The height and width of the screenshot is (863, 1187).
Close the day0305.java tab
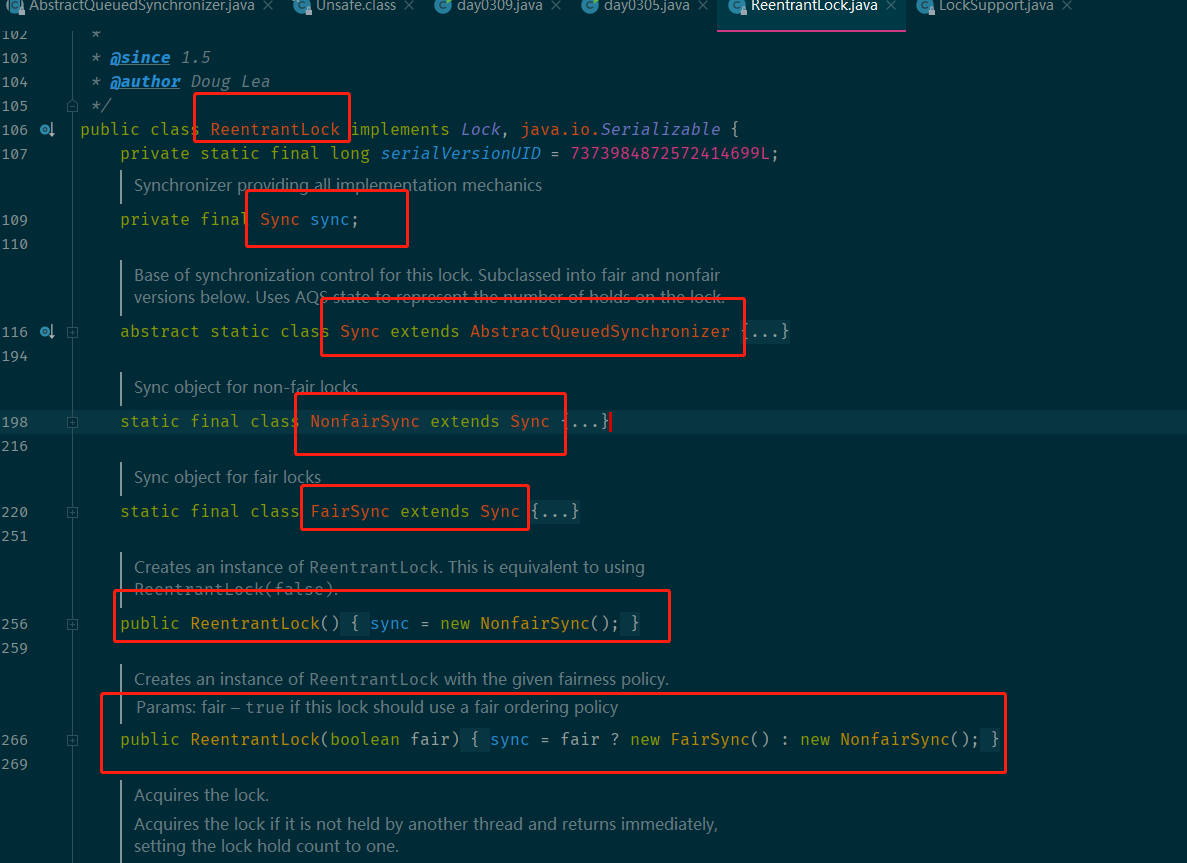(703, 6)
